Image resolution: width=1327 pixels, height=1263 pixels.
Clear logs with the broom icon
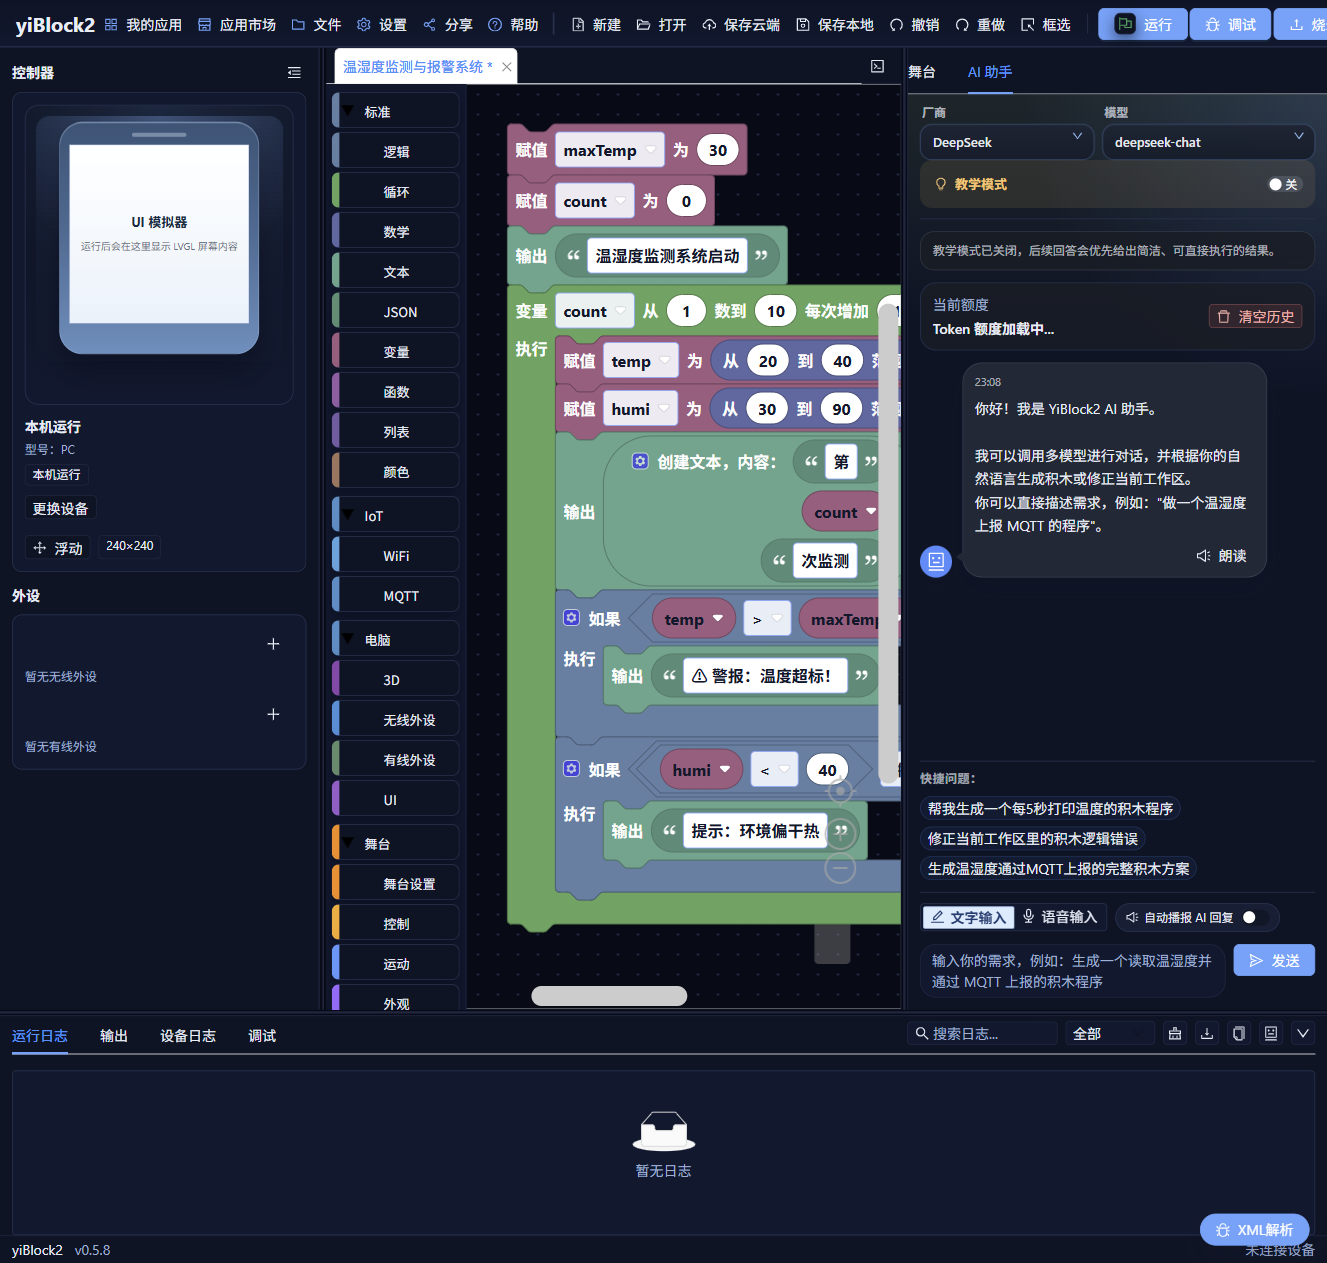pyautogui.click(x=1175, y=1033)
